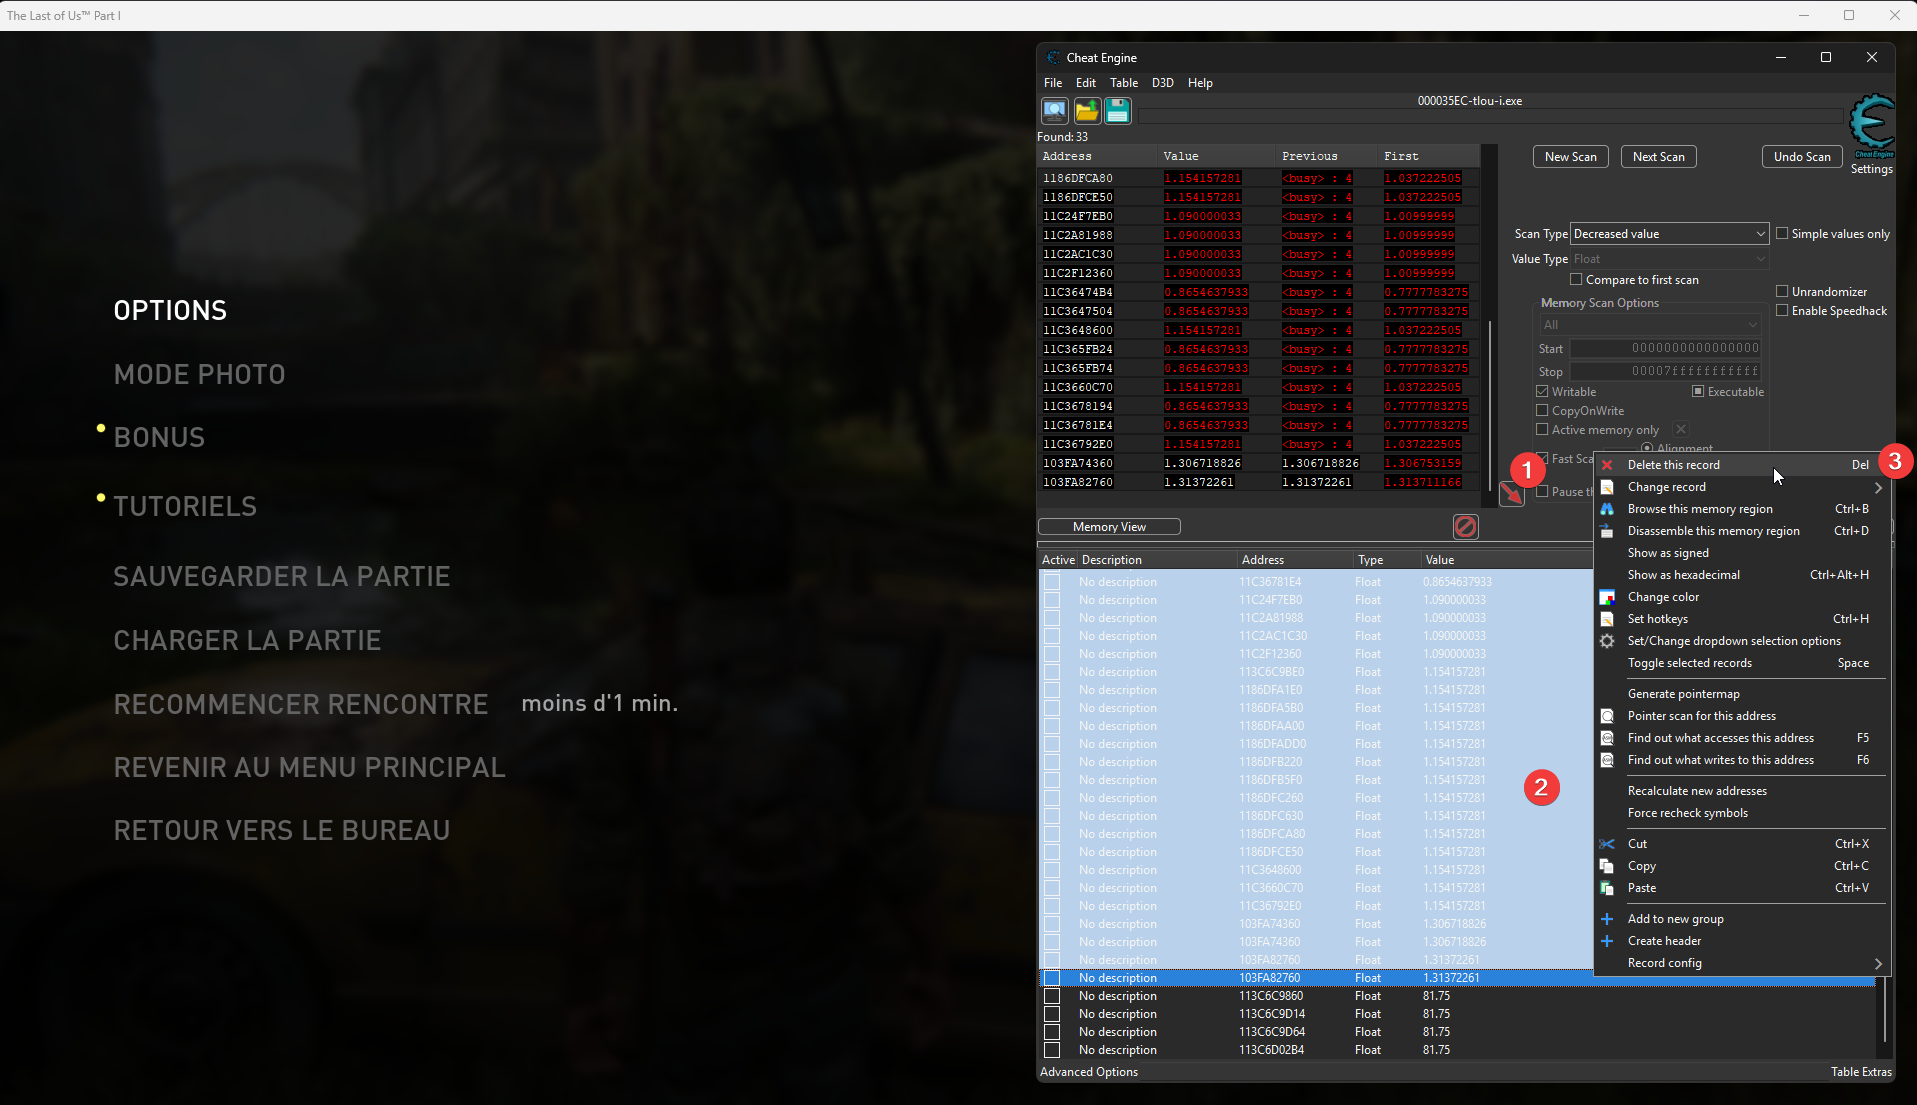Viewport: 1917px width, 1105px height.
Task: Expand the Change record submenu
Action: pos(1741,487)
